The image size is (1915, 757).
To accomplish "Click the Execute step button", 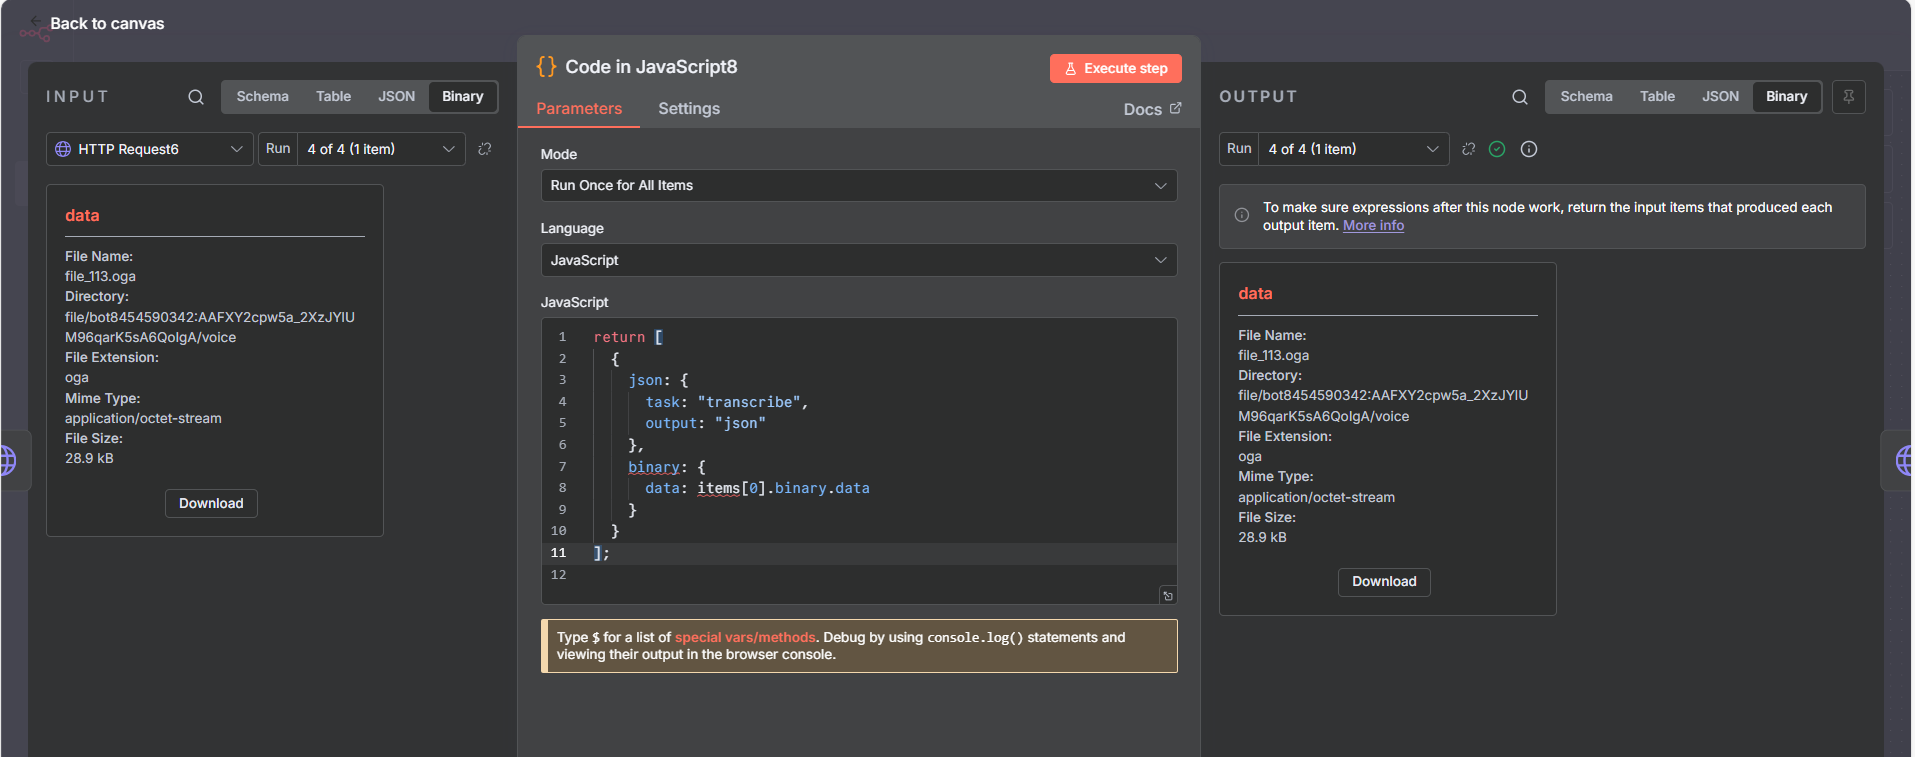I will pyautogui.click(x=1115, y=68).
